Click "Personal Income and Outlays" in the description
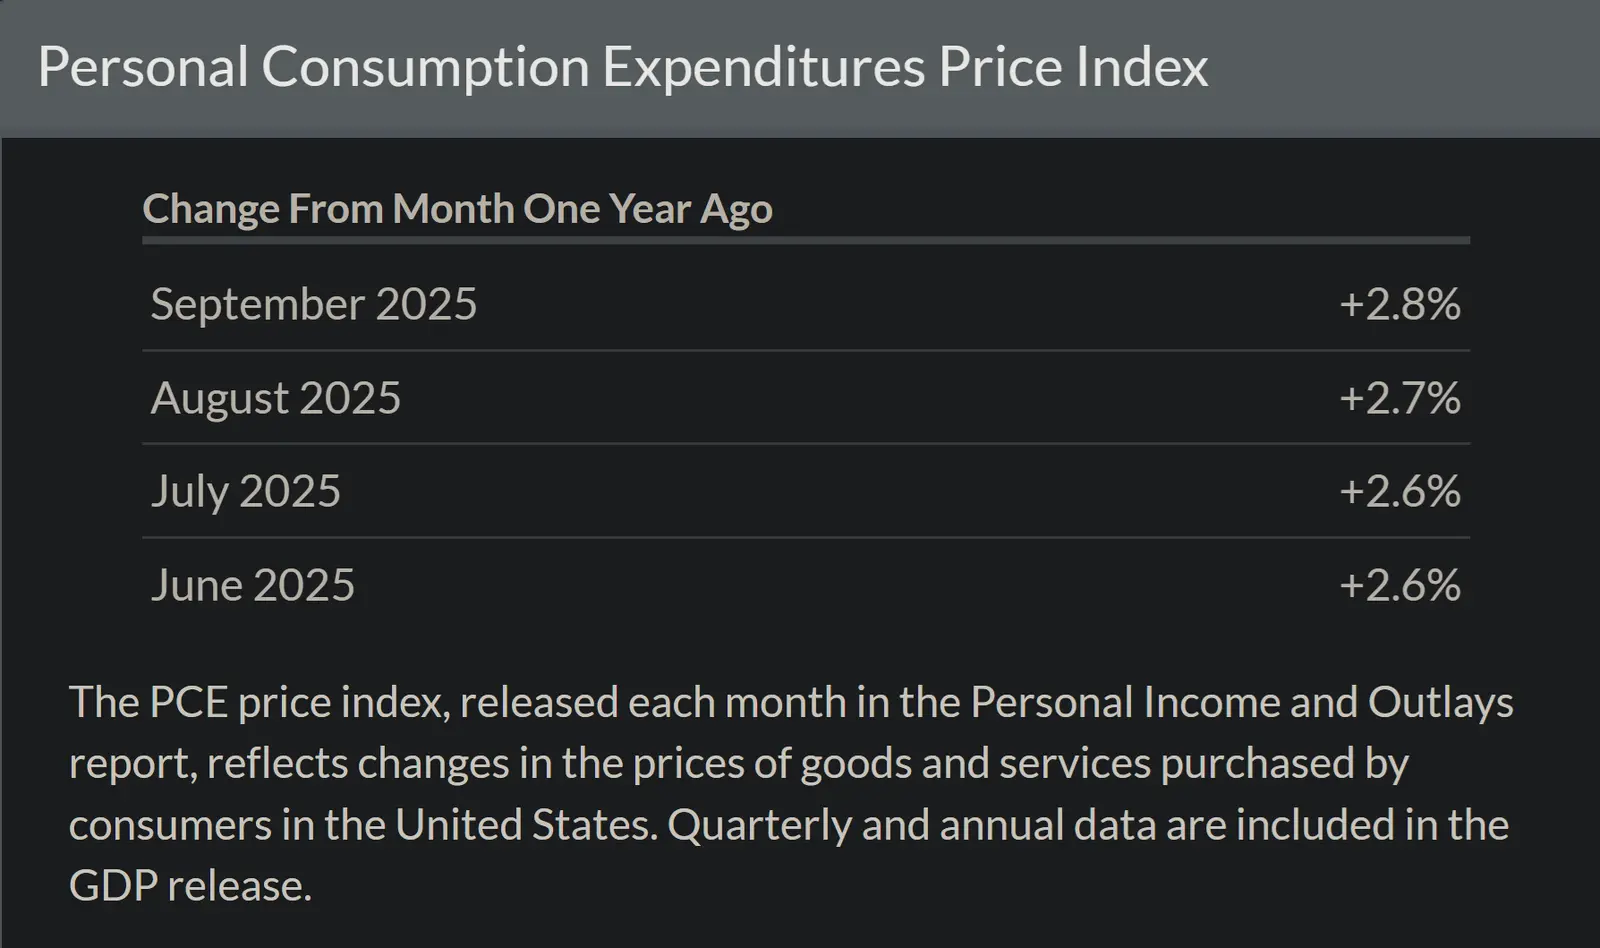 [1240, 703]
